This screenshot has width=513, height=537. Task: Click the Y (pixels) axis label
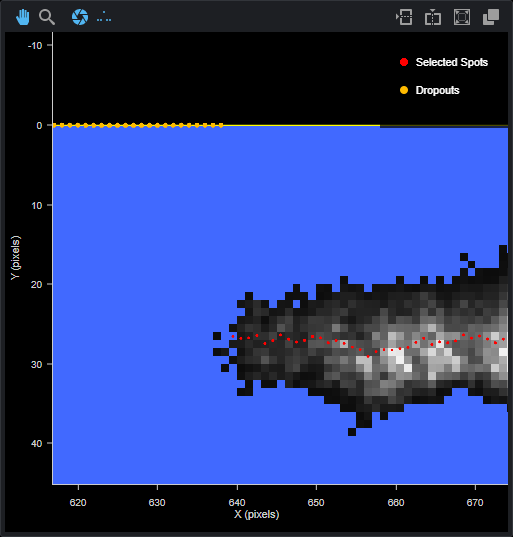(15, 258)
